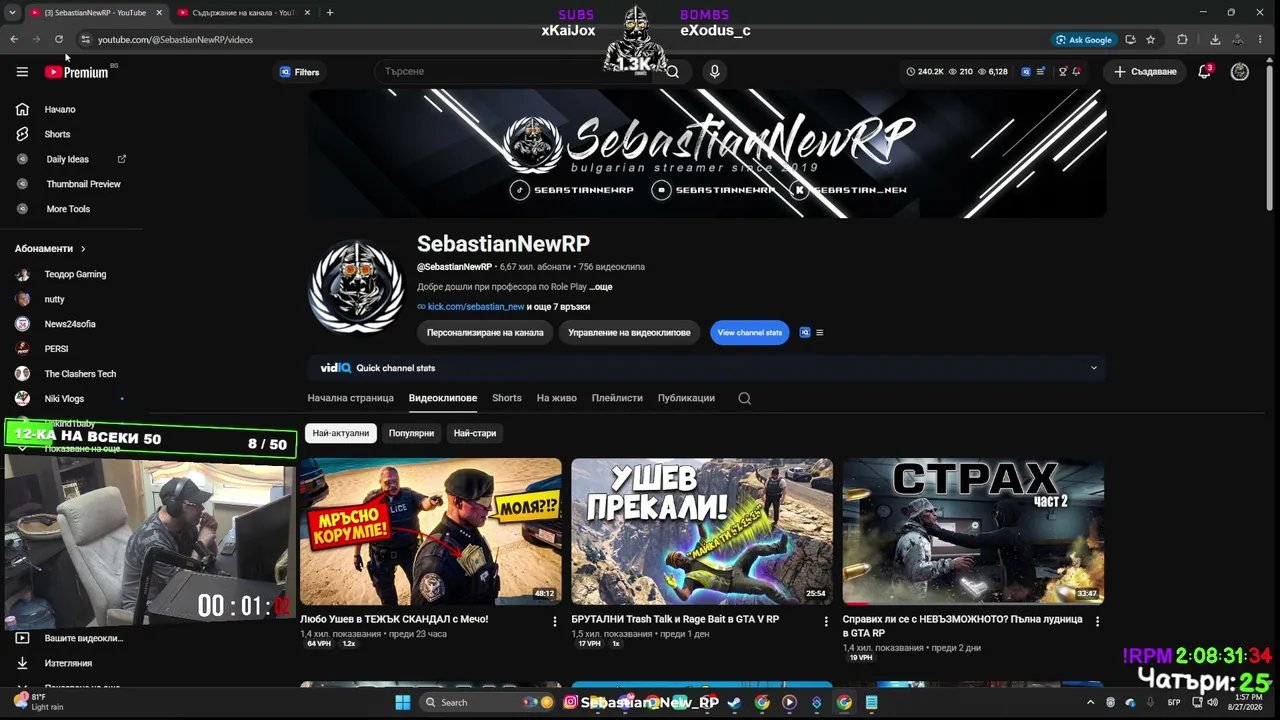Open the YouTube hamburger guide menu

pyautogui.click(x=22, y=72)
